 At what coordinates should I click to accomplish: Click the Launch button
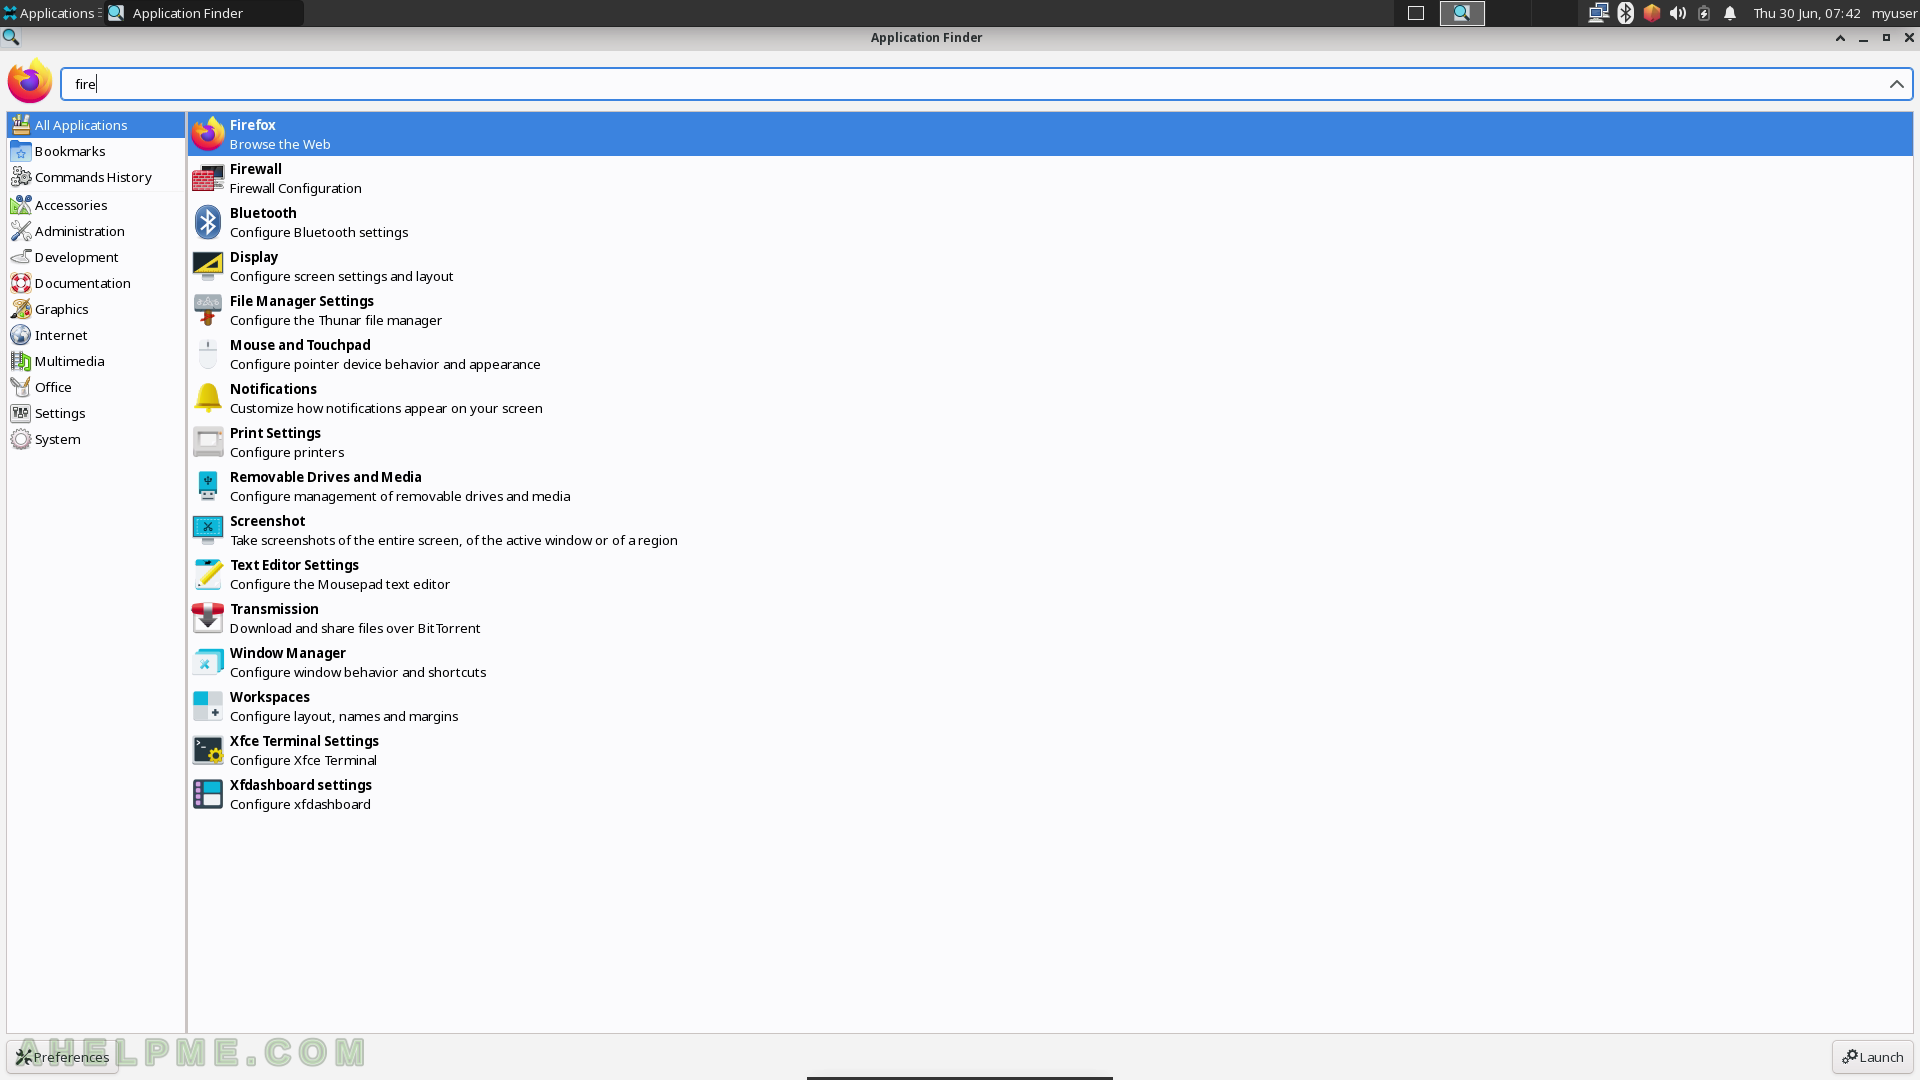[1873, 1057]
